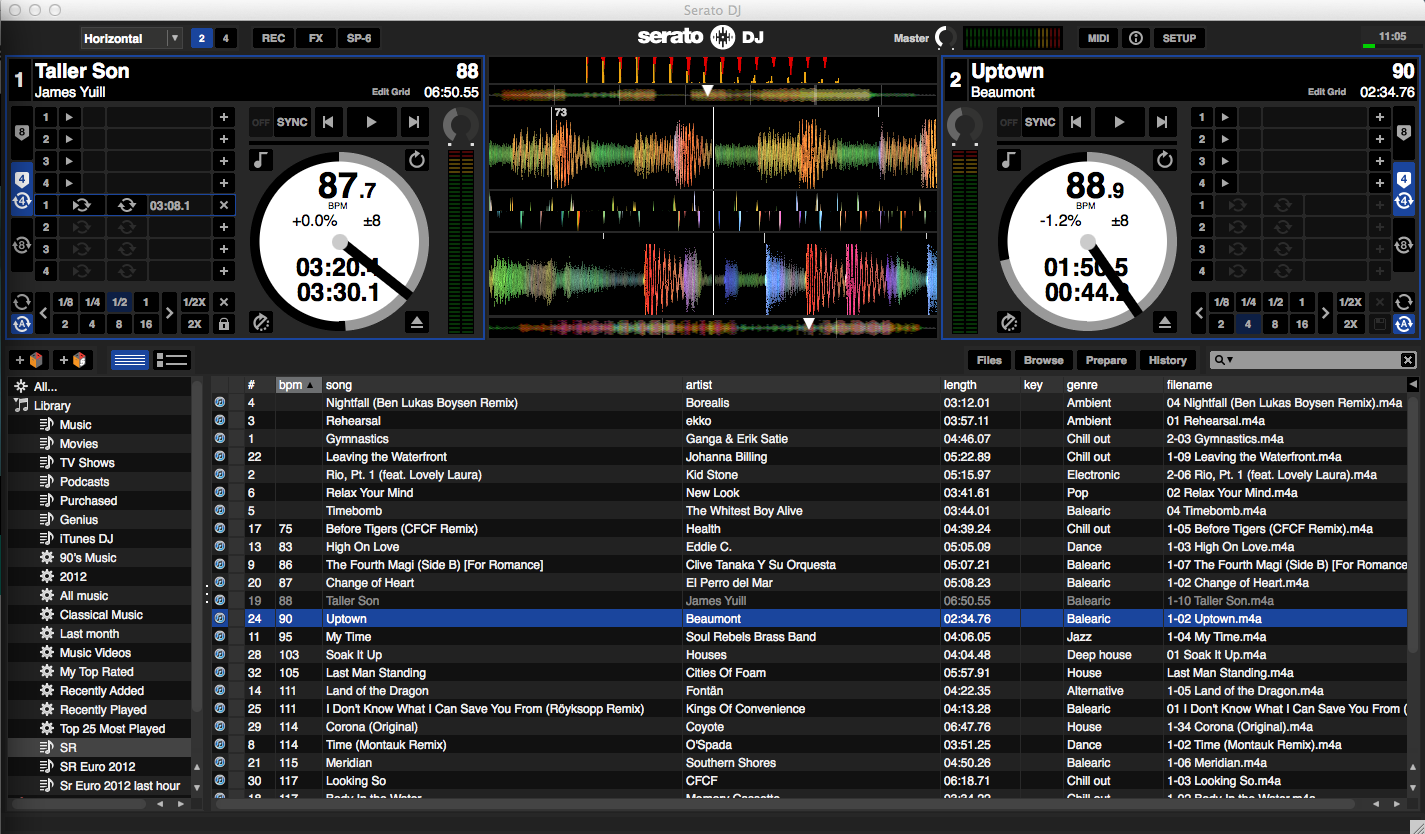
Task: Open the Files panel
Action: click(x=989, y=360)
